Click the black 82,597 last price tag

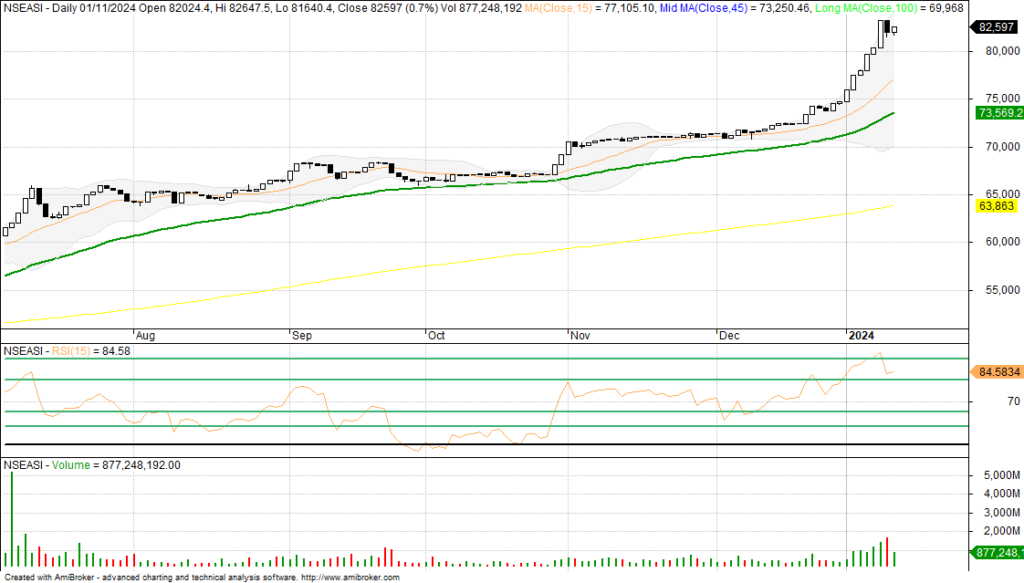click(x=992, y=27)
